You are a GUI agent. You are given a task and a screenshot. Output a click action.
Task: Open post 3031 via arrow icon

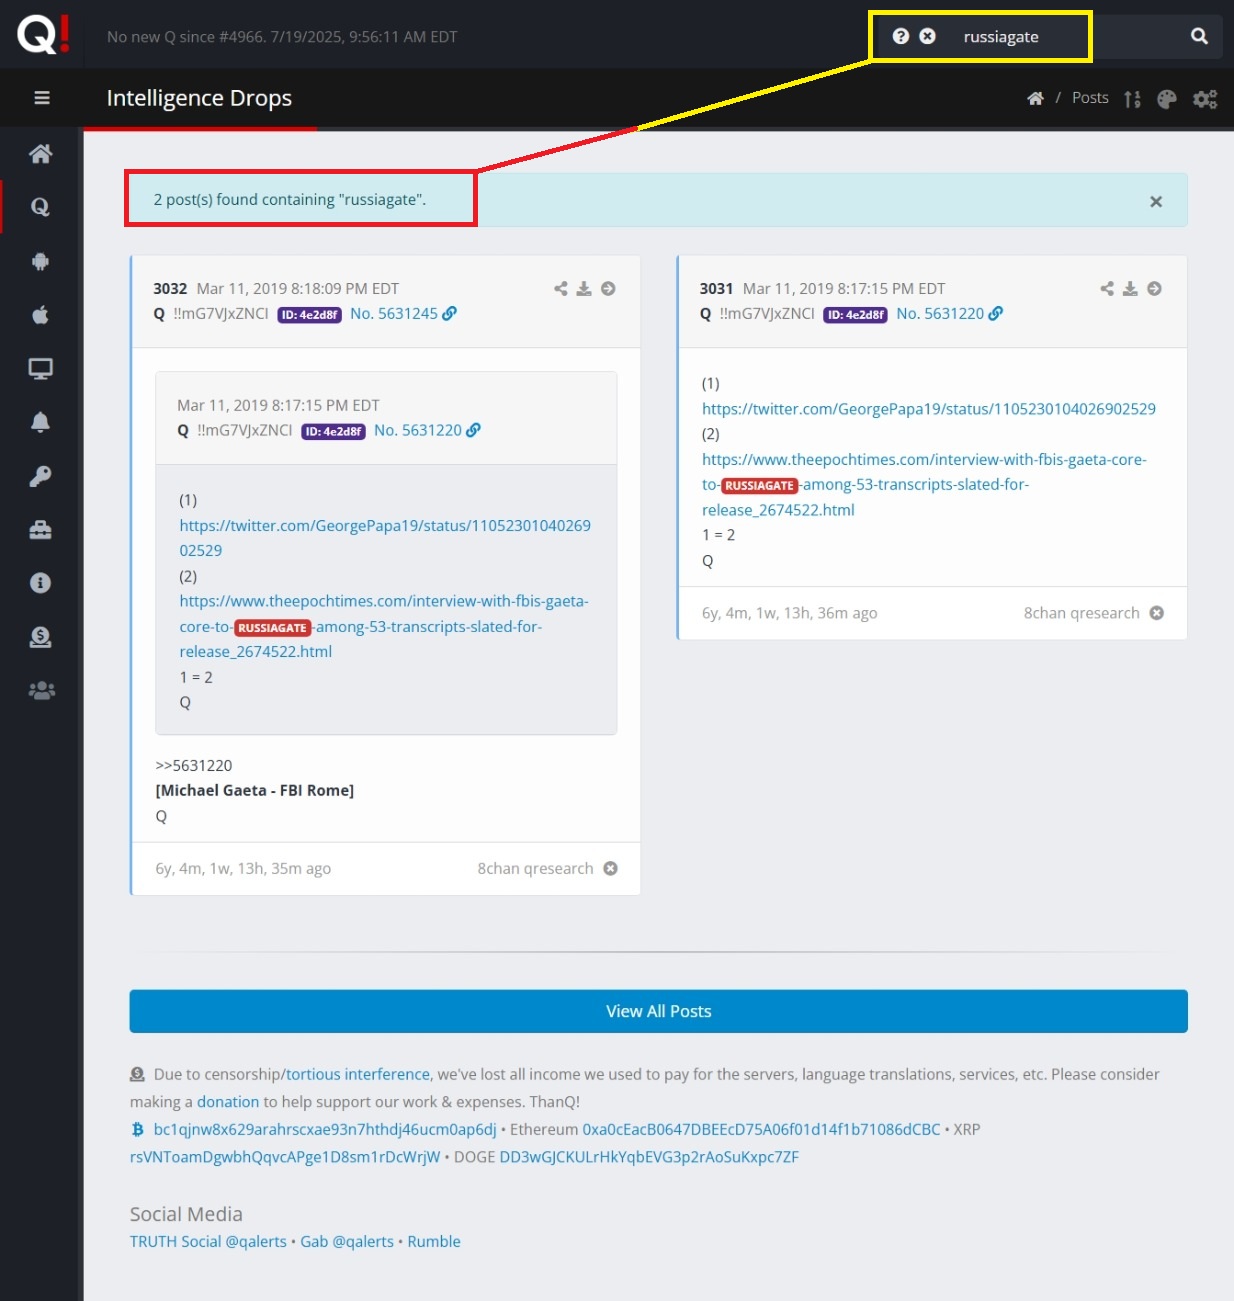click(x=1154, y=289)
